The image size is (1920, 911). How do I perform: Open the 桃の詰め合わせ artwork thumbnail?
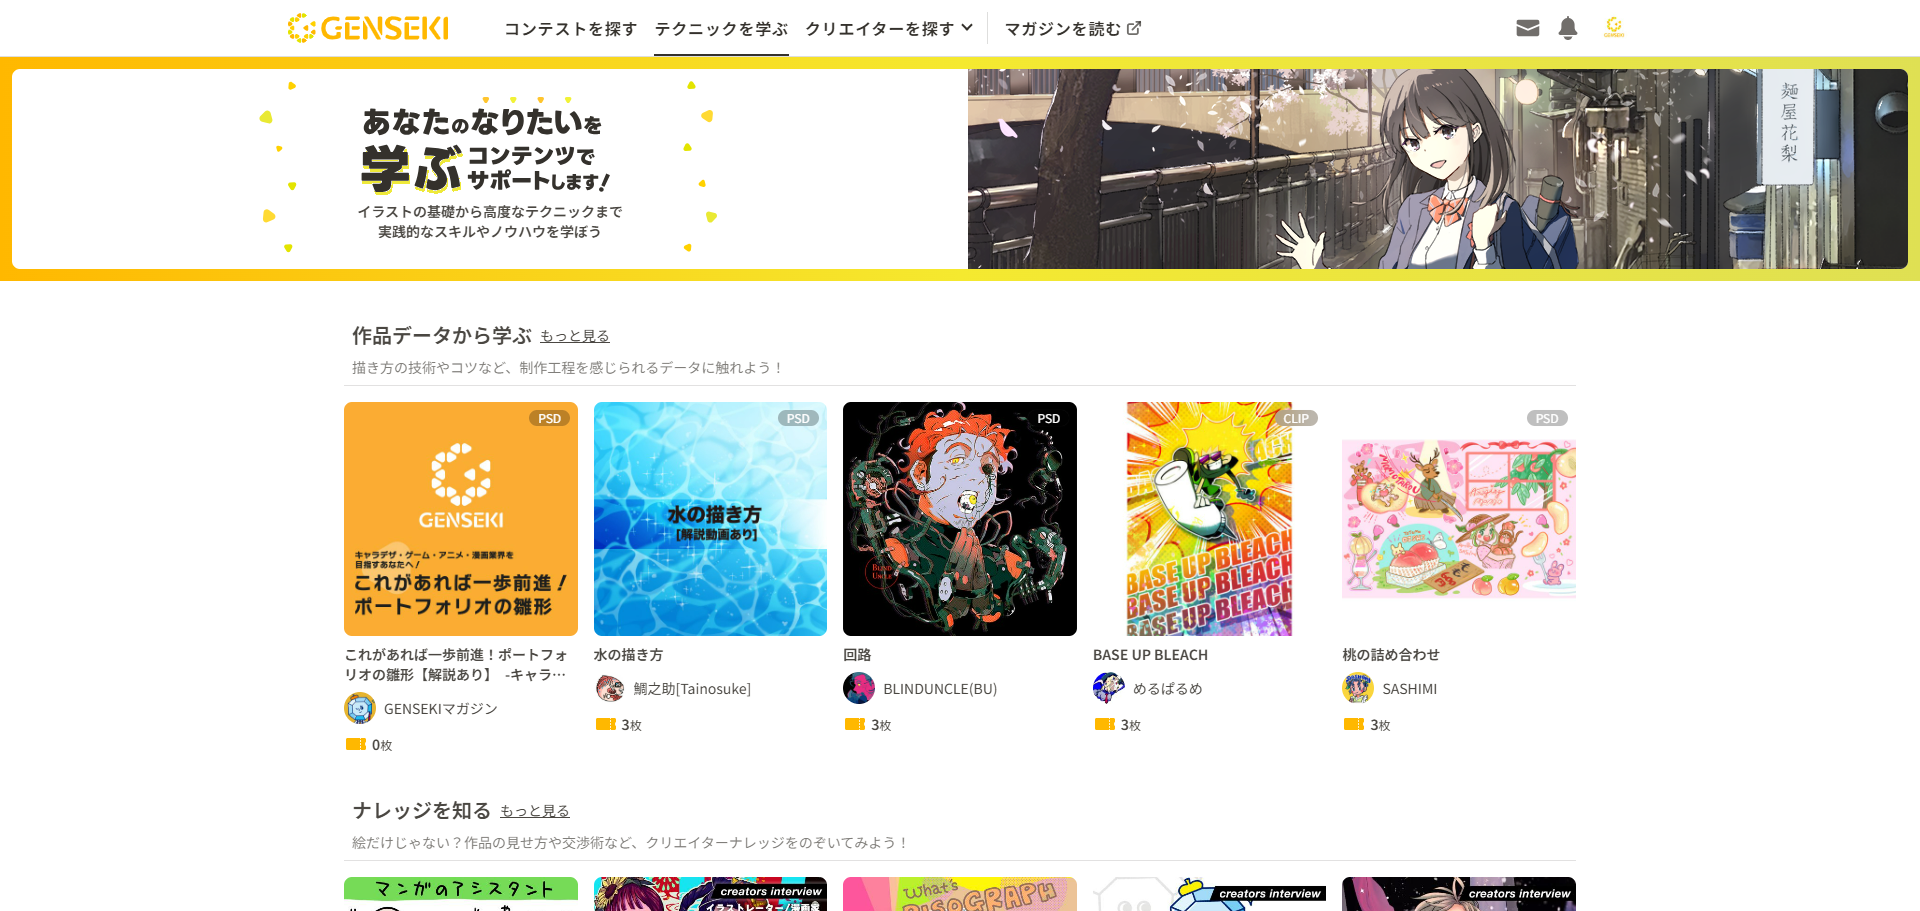(x=1459, y=519)
